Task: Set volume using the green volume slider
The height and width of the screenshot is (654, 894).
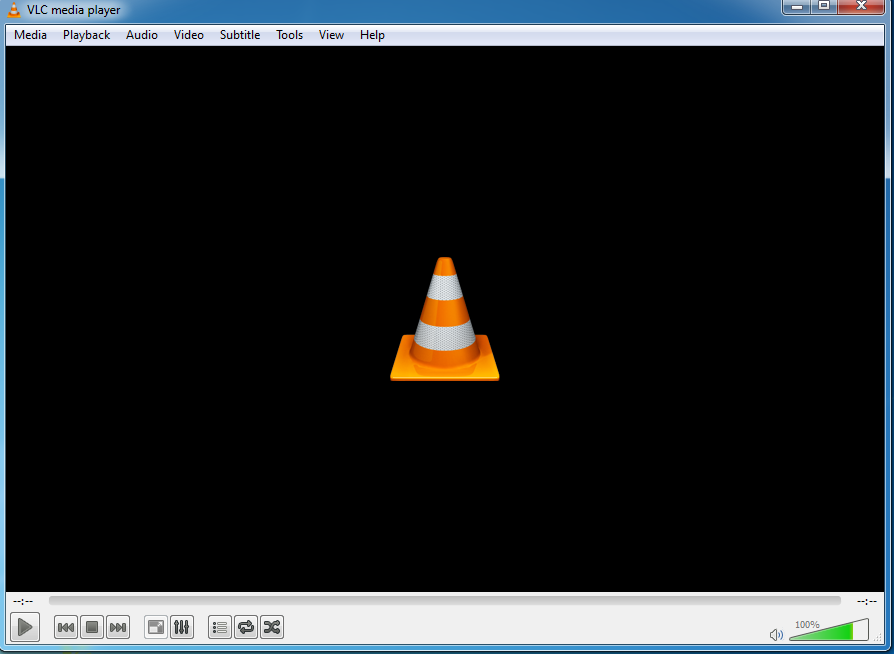Action: [x=828, y=632]
